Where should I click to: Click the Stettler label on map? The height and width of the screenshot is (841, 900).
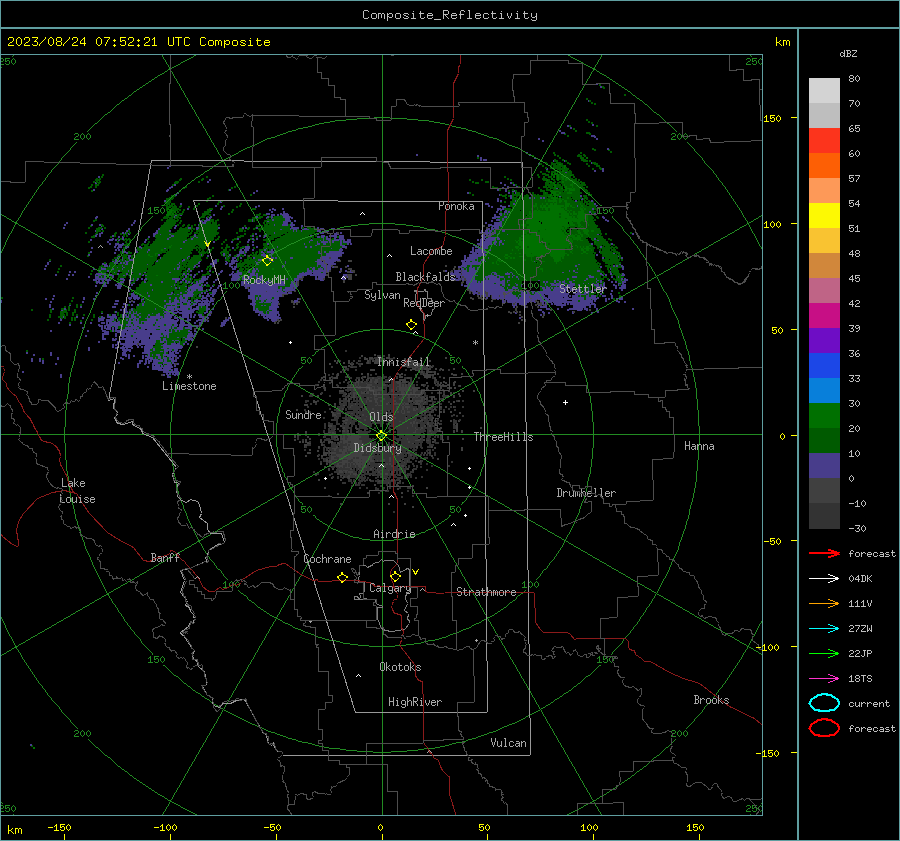(583, 289)
